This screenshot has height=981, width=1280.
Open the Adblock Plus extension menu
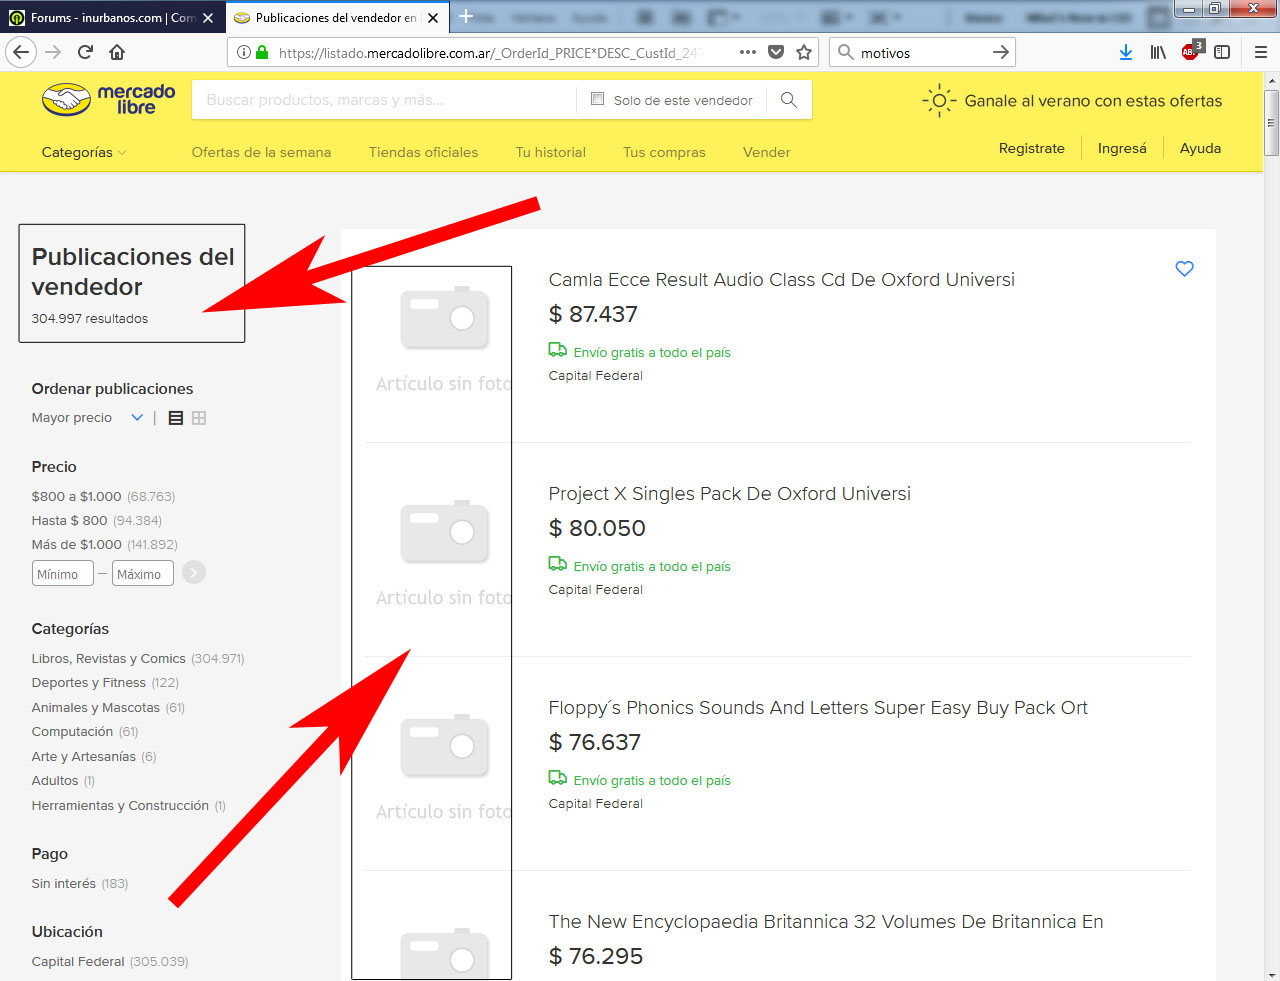pyautogui.click(x=1190, y=52)
